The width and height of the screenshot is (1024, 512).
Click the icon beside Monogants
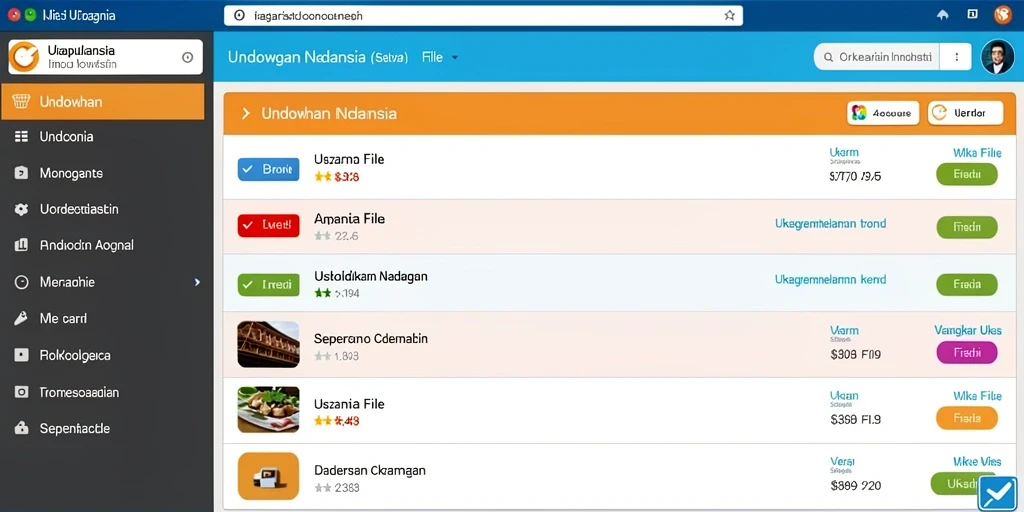(21, 173)
